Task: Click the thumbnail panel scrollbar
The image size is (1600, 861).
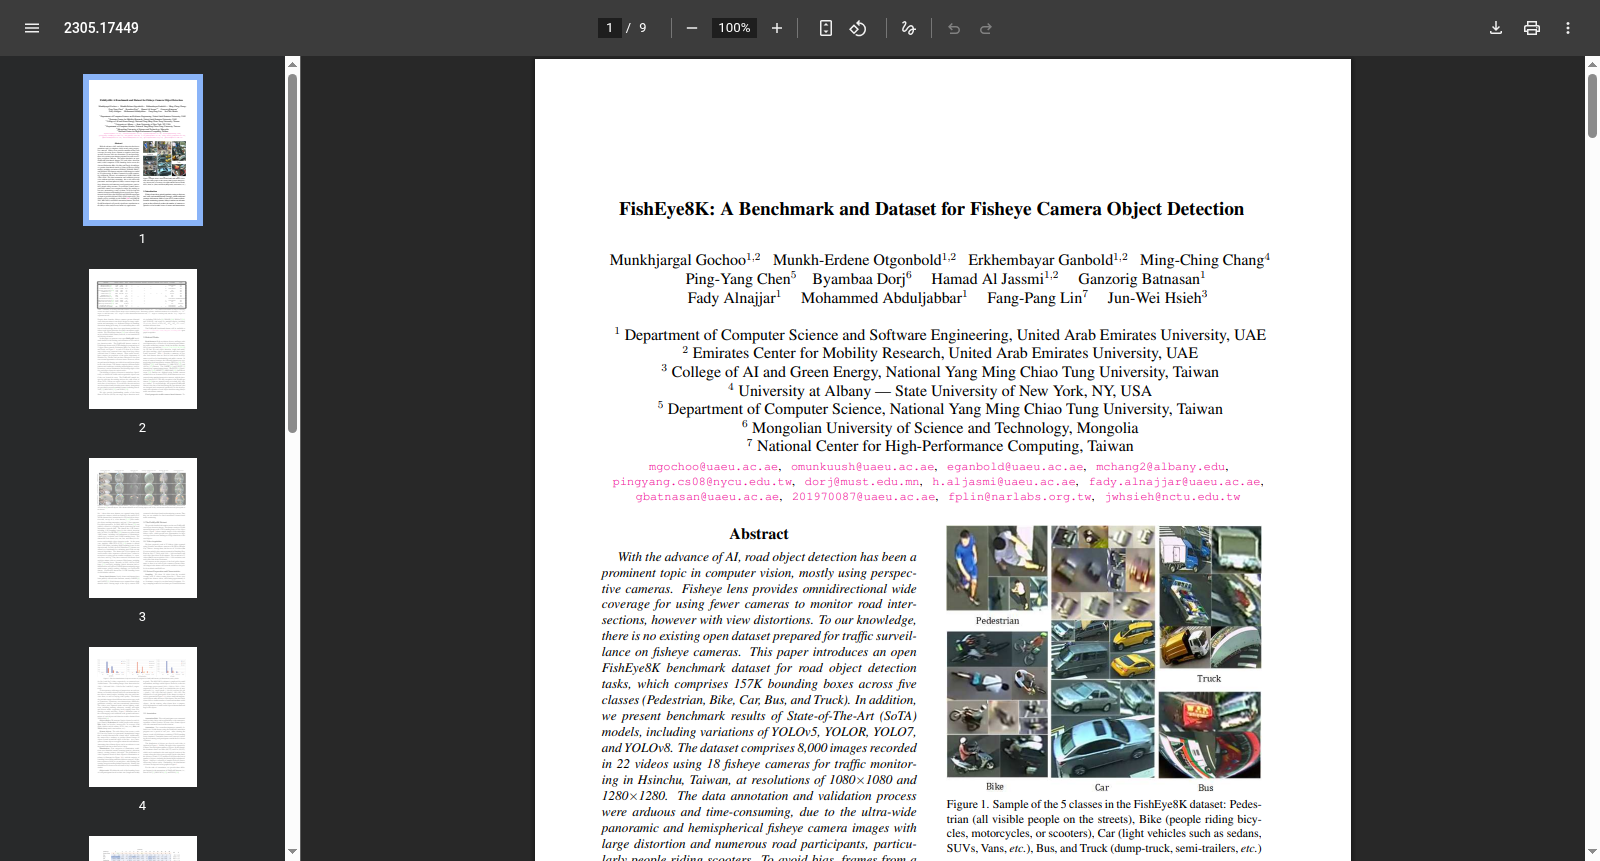Action: tap(292, 252)
